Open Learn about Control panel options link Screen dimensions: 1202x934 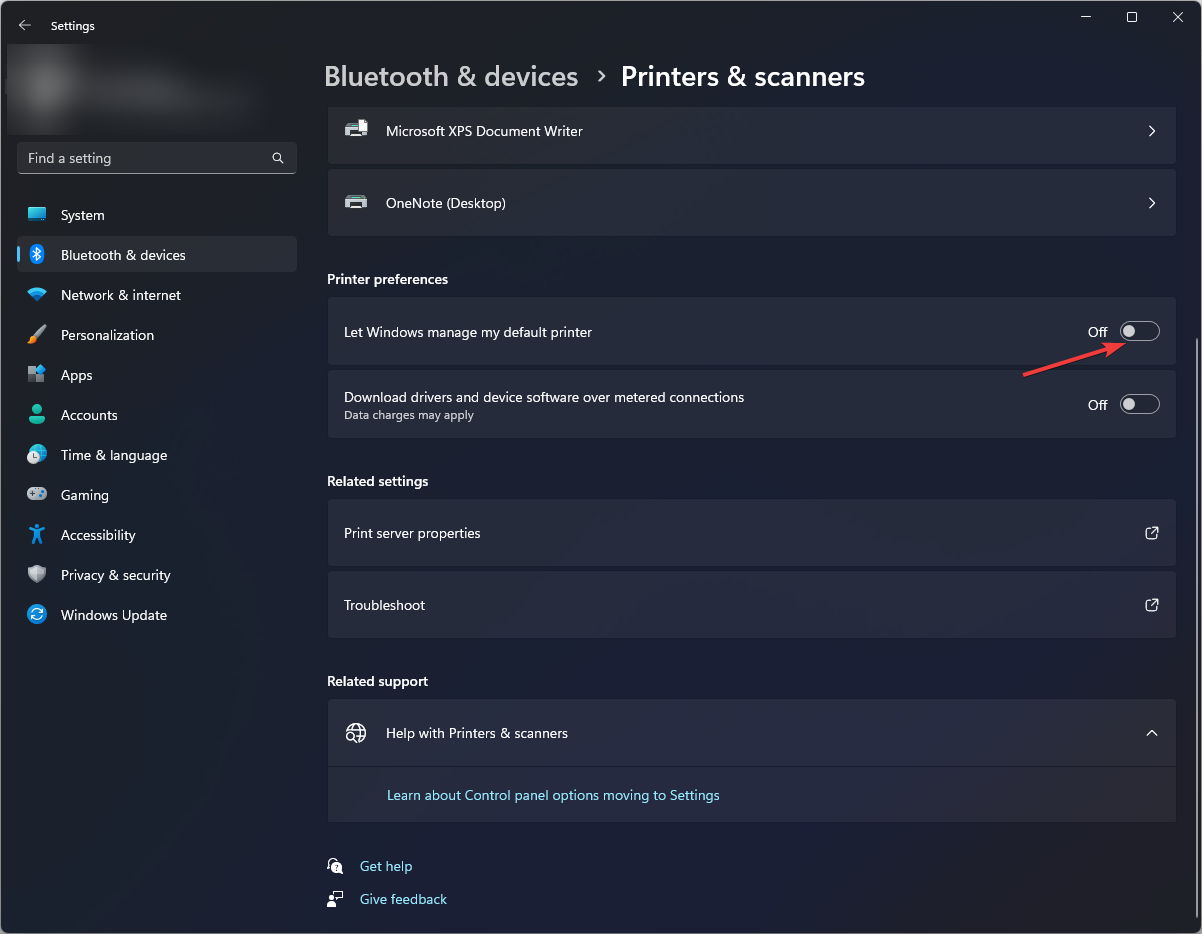(x=553, y=795)
